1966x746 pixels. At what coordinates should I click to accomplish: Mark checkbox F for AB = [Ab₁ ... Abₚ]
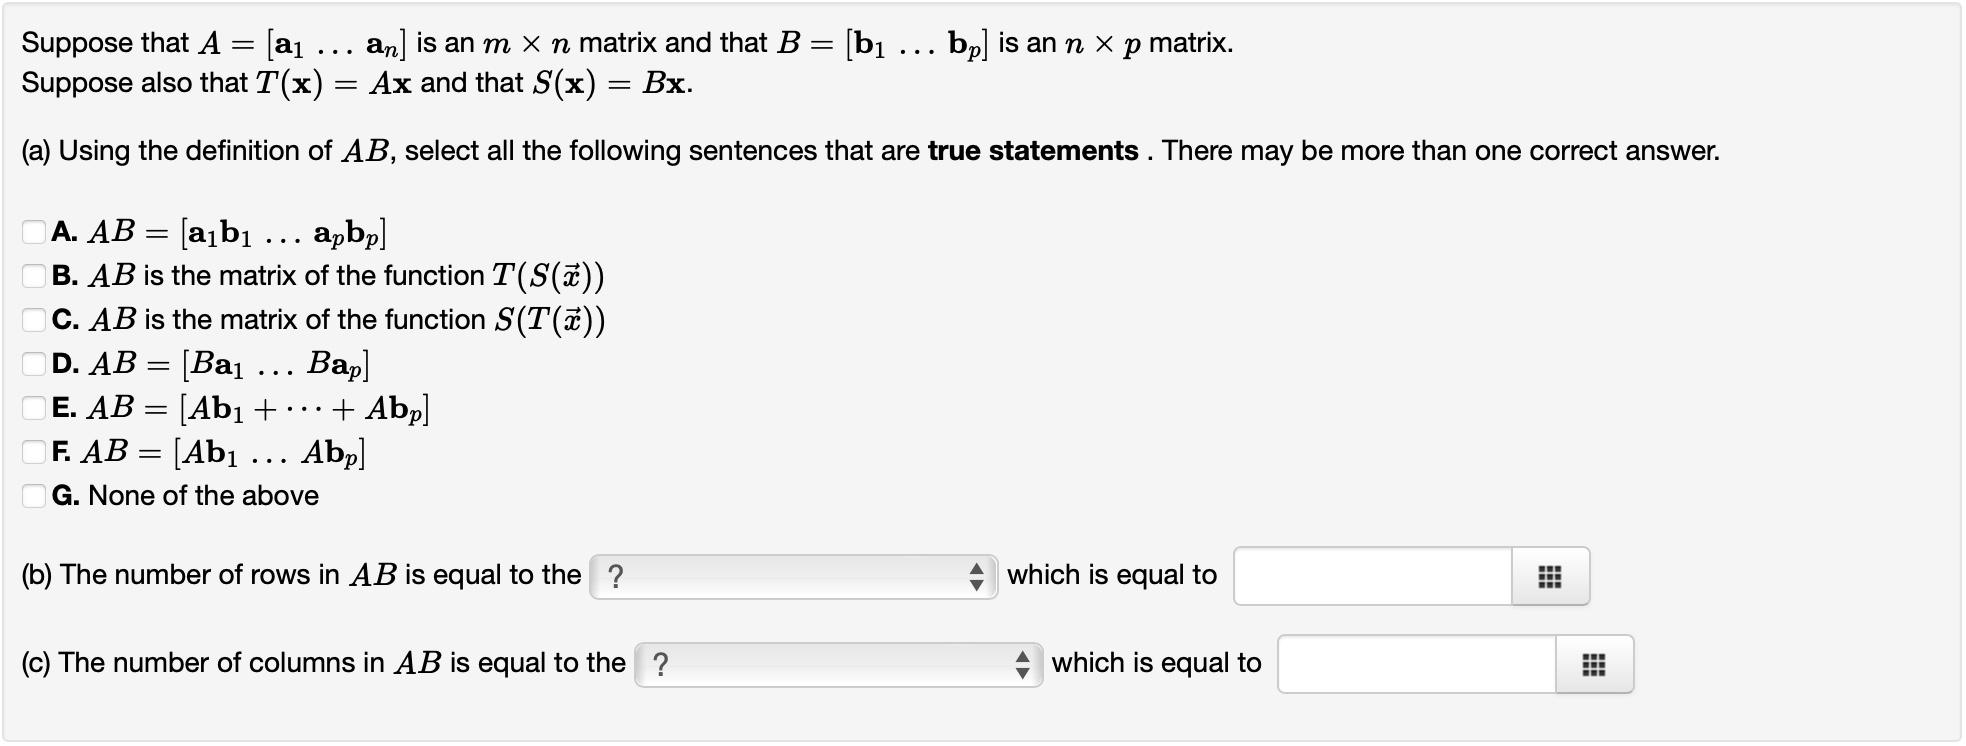coord(34,452)
